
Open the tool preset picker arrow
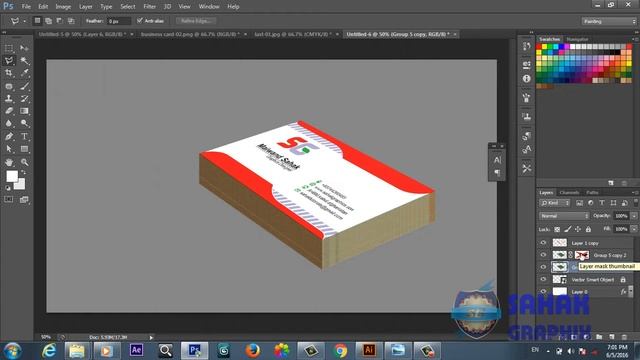(24, 21)
